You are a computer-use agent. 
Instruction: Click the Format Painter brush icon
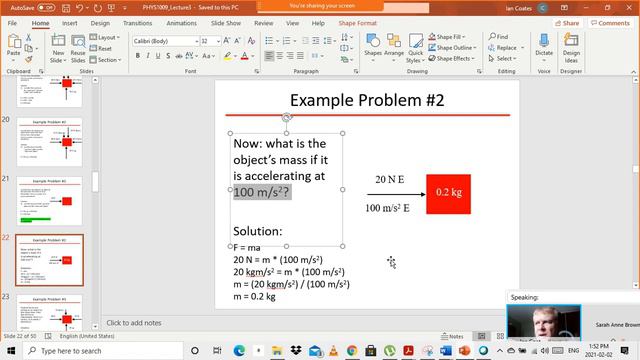click(29, 60)
